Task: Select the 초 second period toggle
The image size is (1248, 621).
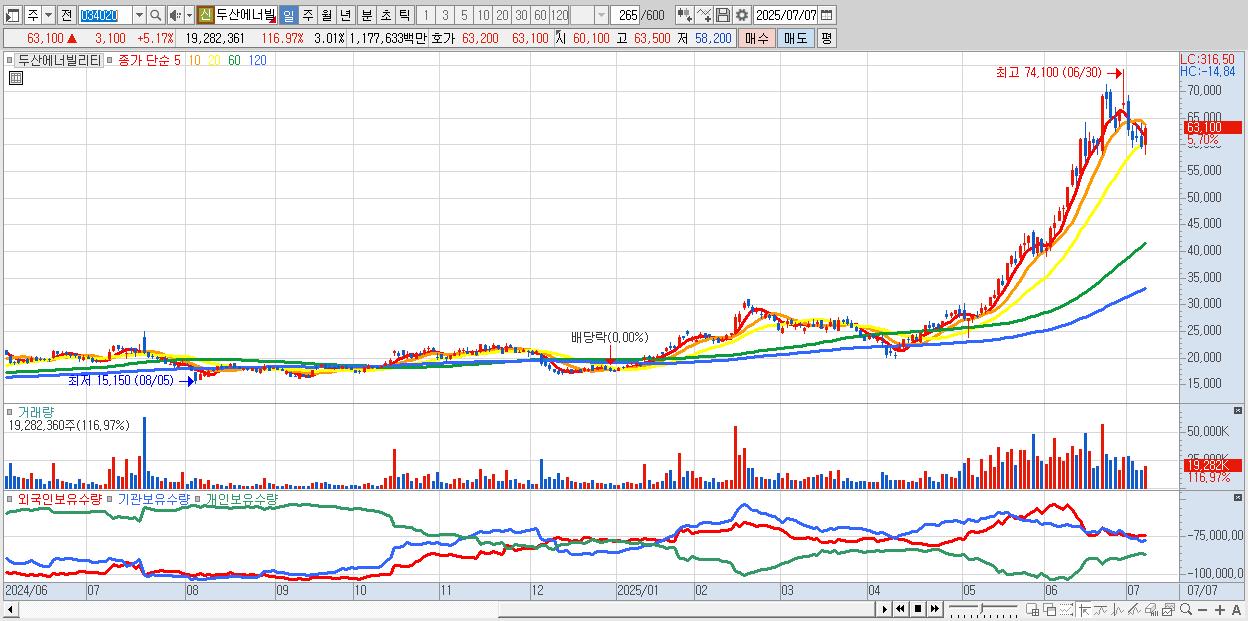Action: point(385,15)
